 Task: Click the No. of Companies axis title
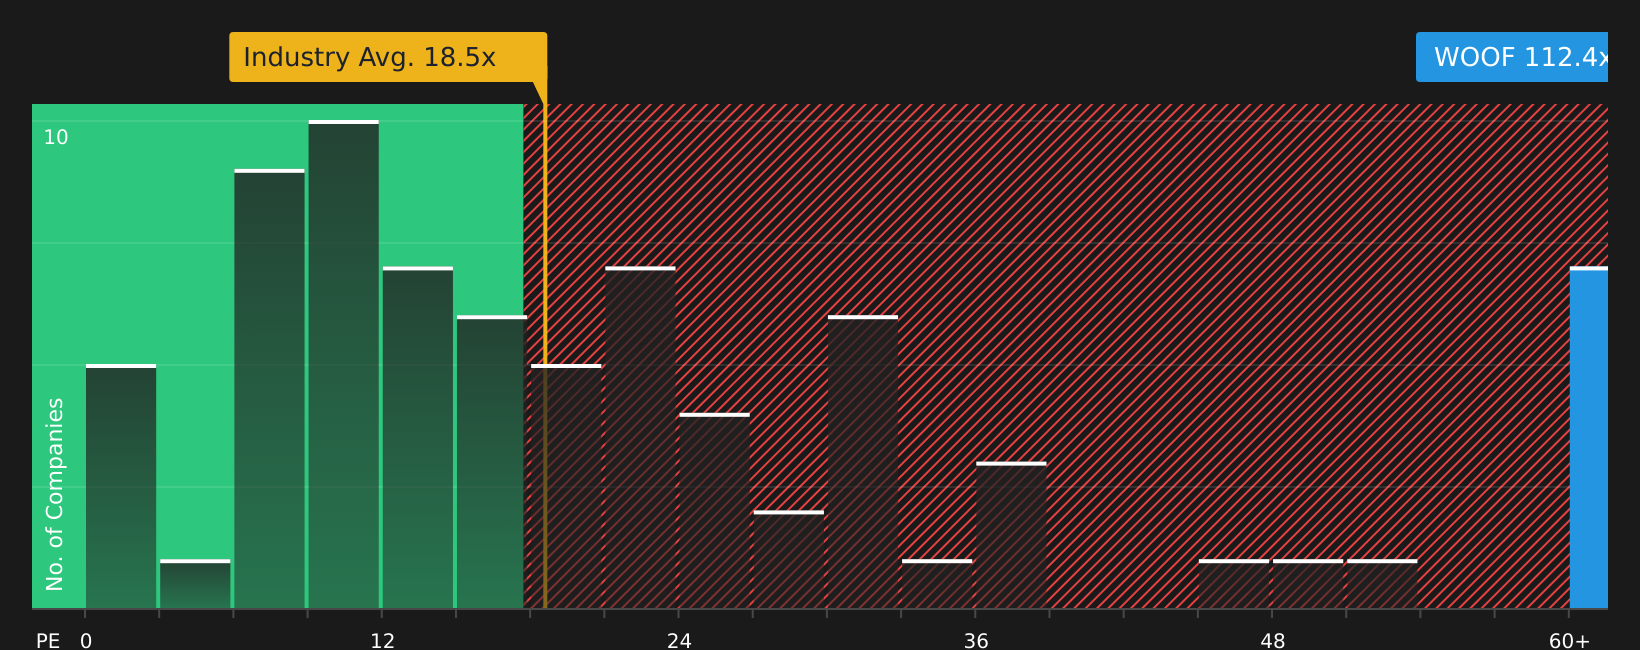55,494
